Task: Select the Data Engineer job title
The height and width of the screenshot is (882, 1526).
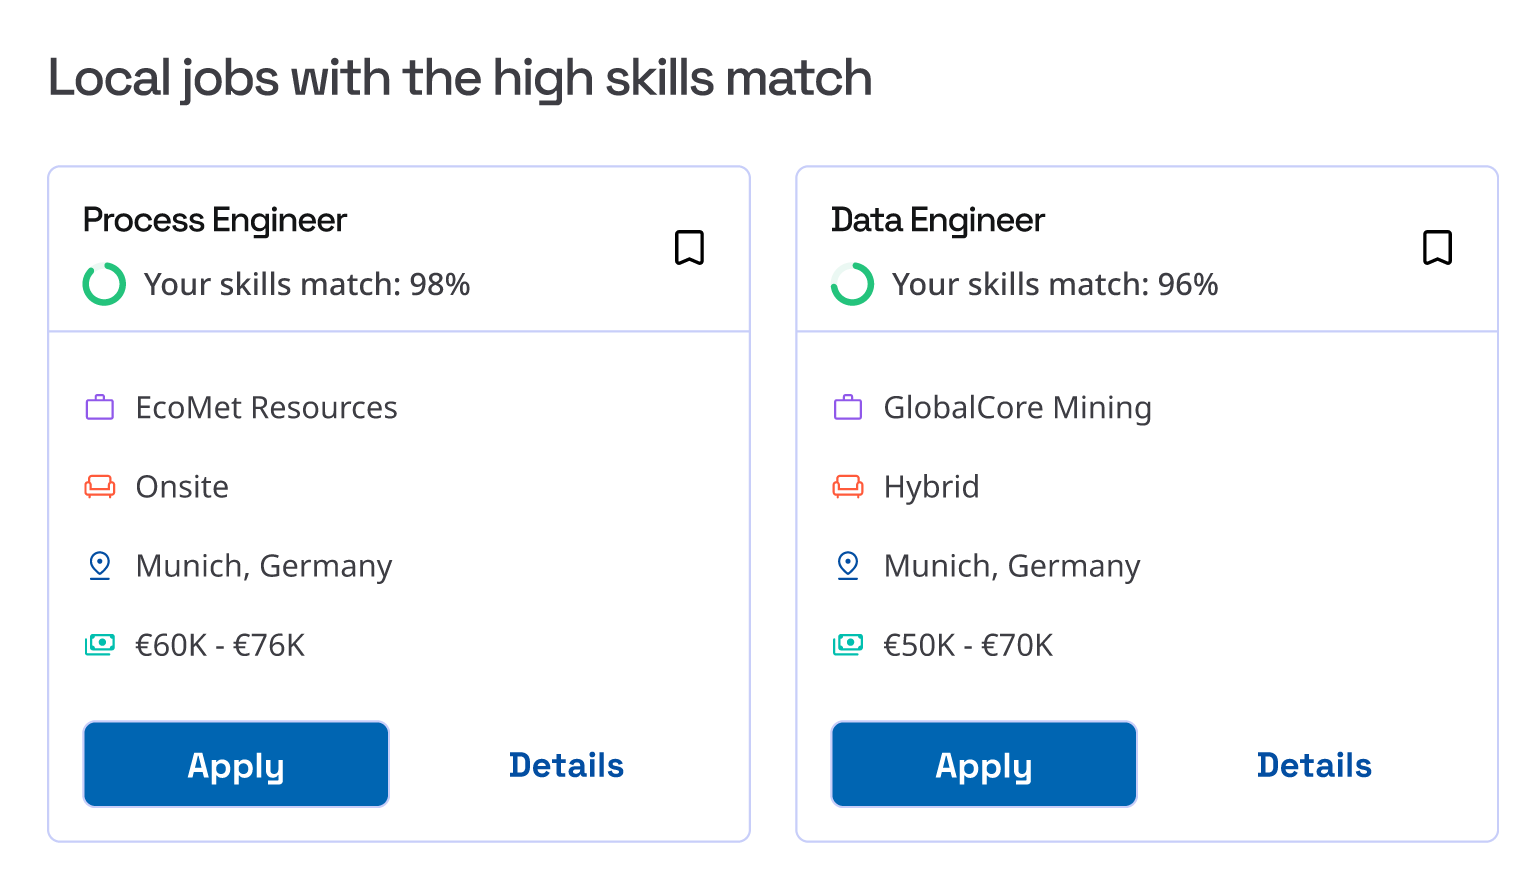Action: (938, 220)
